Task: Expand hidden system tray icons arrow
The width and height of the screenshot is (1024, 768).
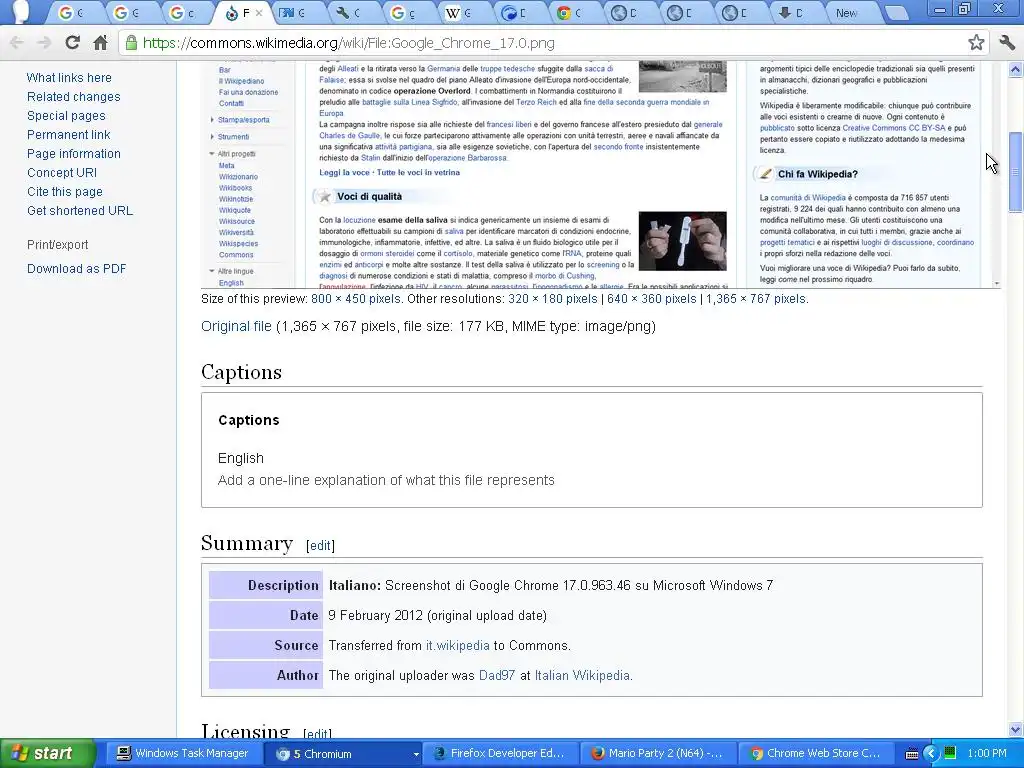Action: pos(931,754)
